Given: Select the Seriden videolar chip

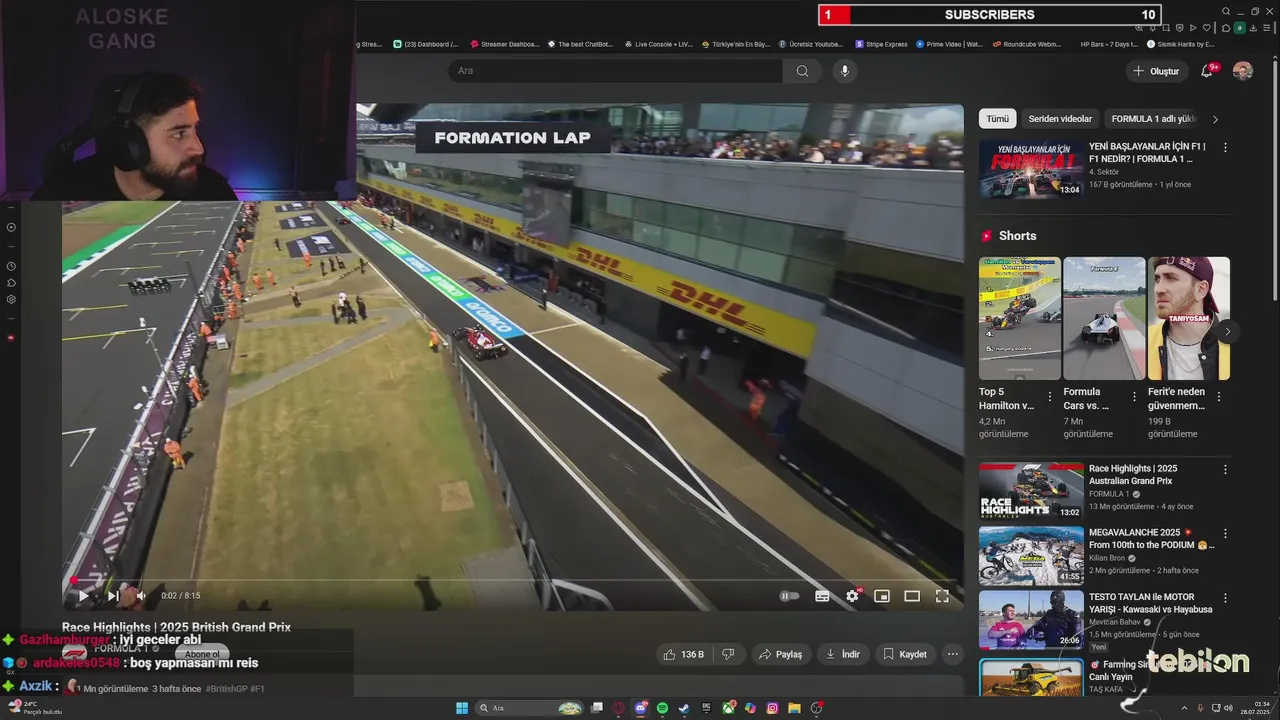Looking at the screenshot, I should (x=1060, y=119).
